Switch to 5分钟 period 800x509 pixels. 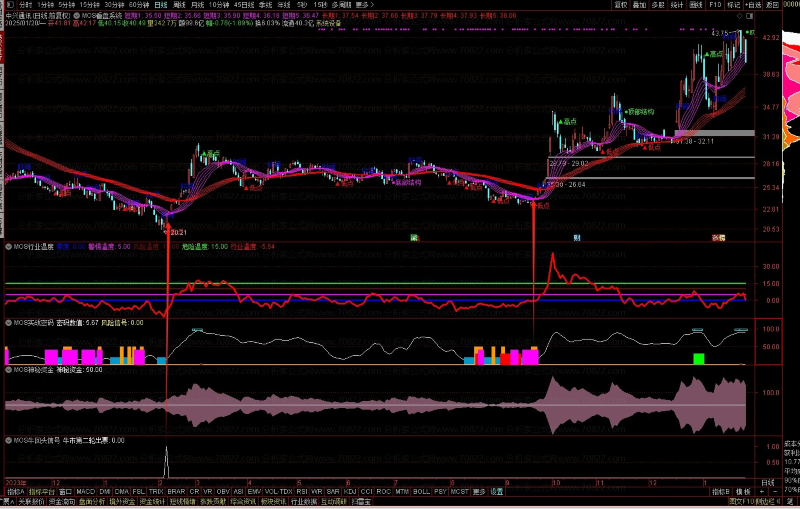tap(67, 5)
